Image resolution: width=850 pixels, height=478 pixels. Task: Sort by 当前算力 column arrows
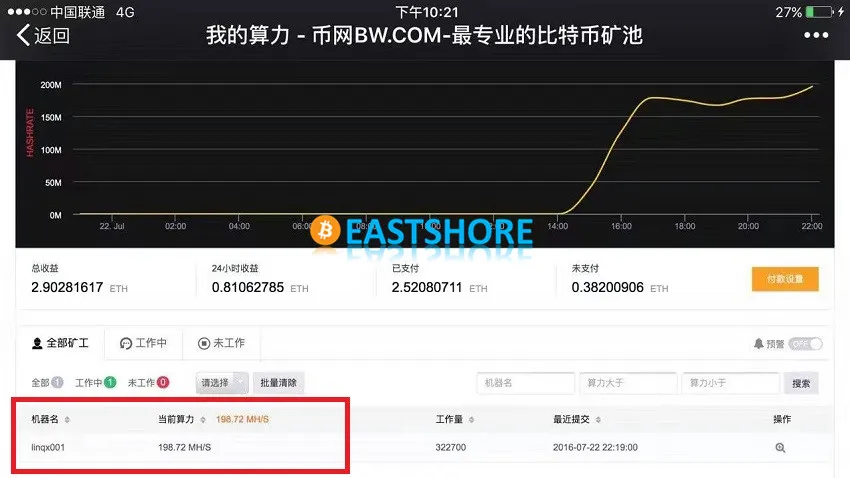click(x=203, y=419)
